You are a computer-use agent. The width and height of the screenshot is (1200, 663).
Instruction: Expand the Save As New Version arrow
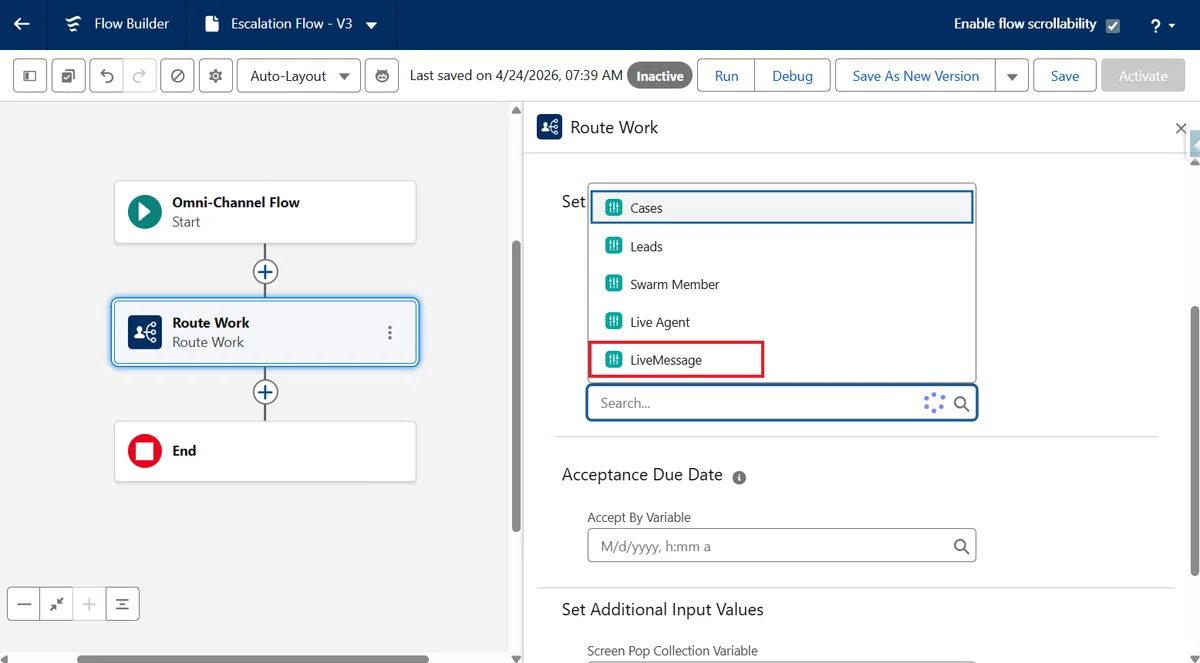1012,76
